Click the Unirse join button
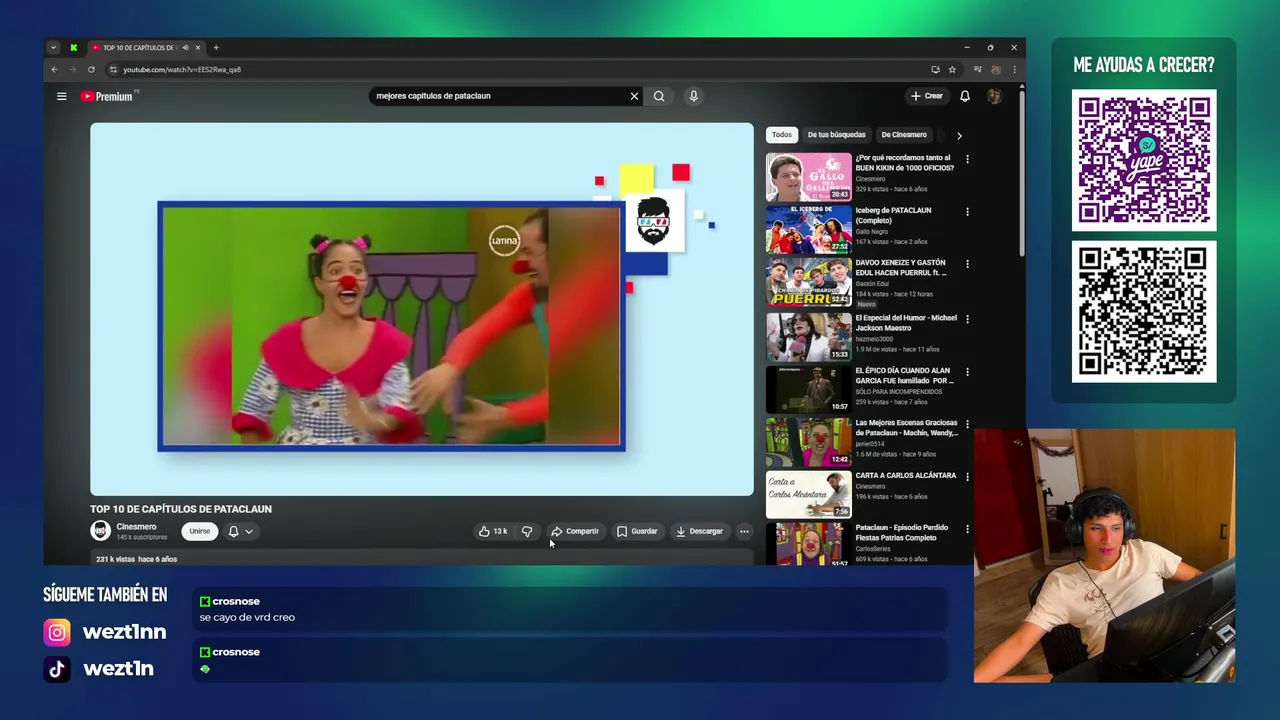 click(x=200, y=532)
